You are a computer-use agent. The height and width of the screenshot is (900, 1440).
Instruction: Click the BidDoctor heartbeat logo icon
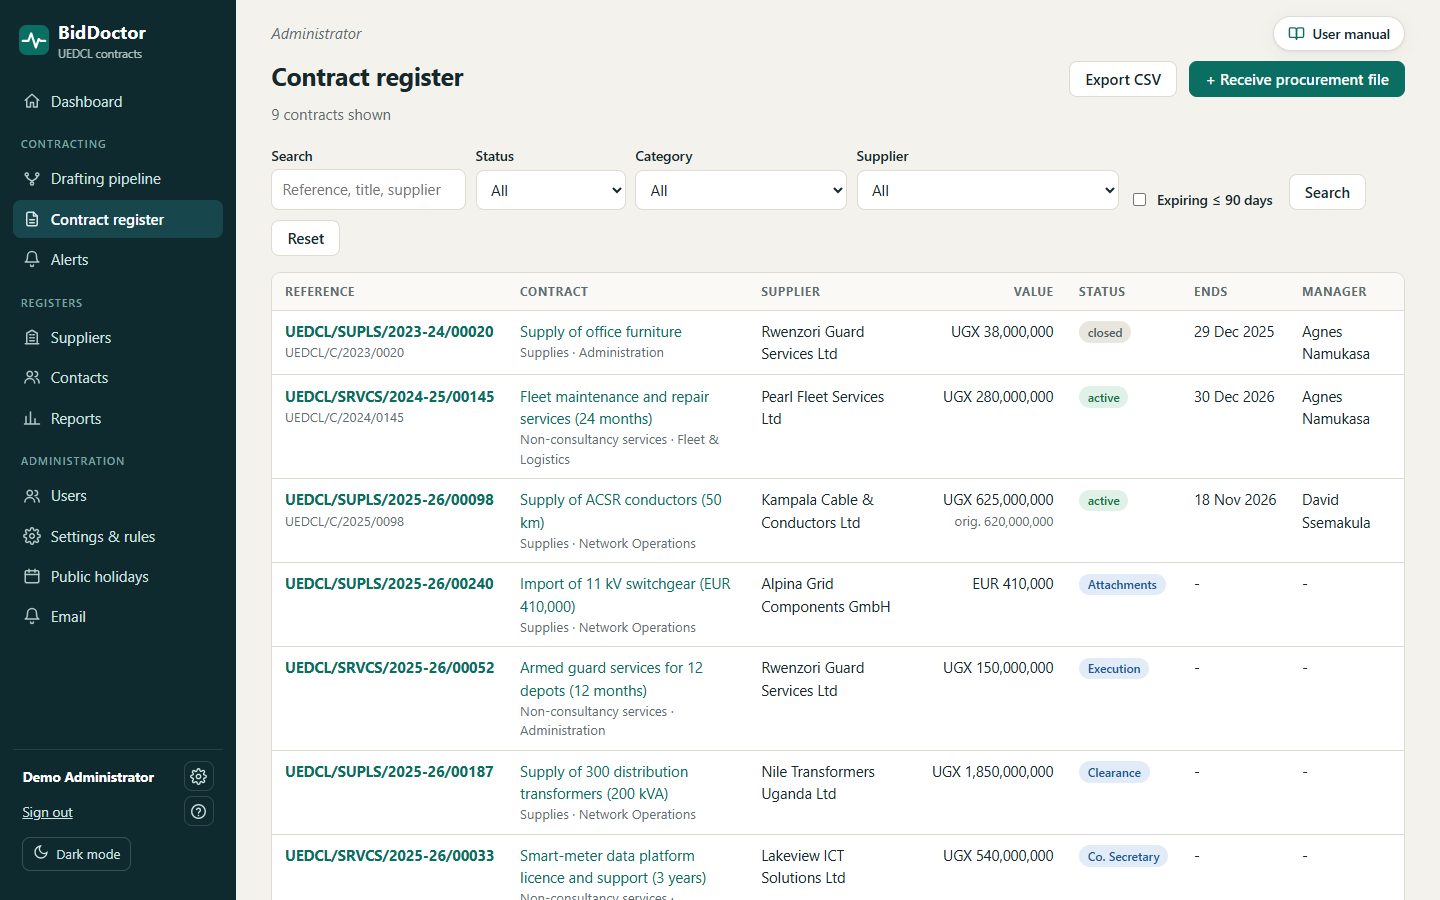point(34,40)
